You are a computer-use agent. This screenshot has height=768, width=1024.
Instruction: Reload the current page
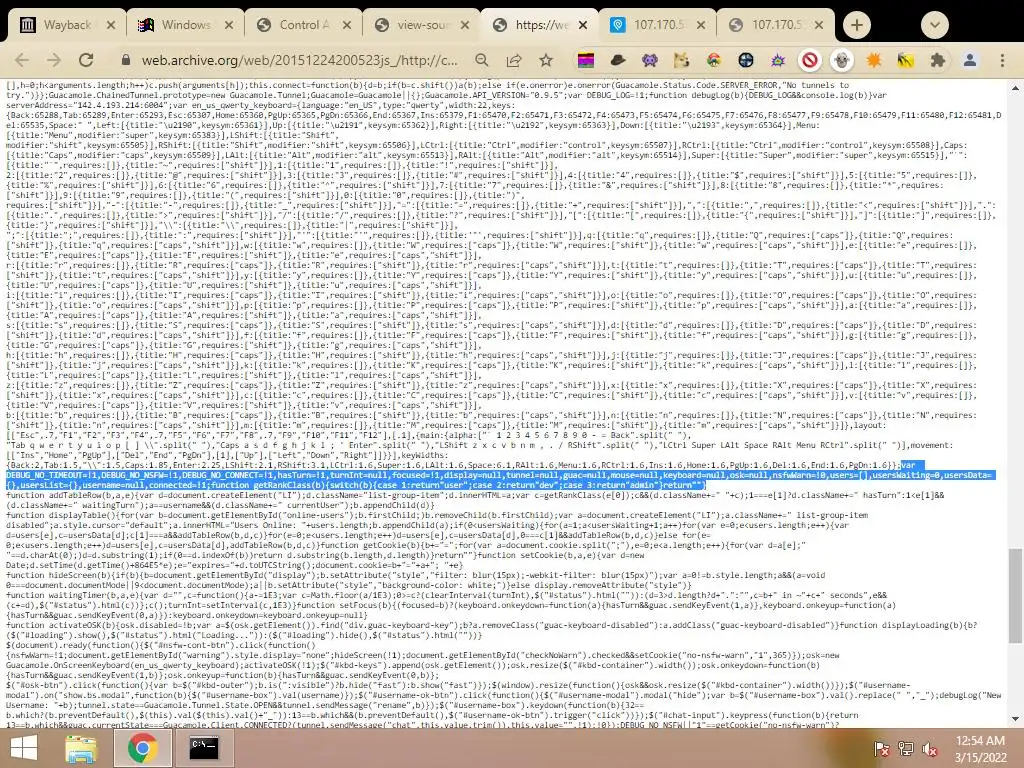coord(86,60)
